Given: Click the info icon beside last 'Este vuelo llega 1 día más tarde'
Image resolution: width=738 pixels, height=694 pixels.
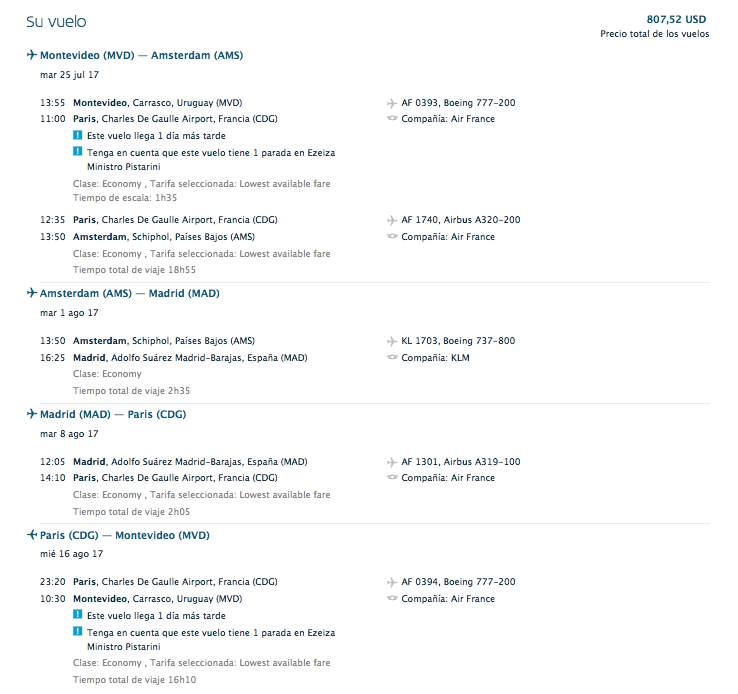Looking at the screenshot, I should [x=78, y=614].
